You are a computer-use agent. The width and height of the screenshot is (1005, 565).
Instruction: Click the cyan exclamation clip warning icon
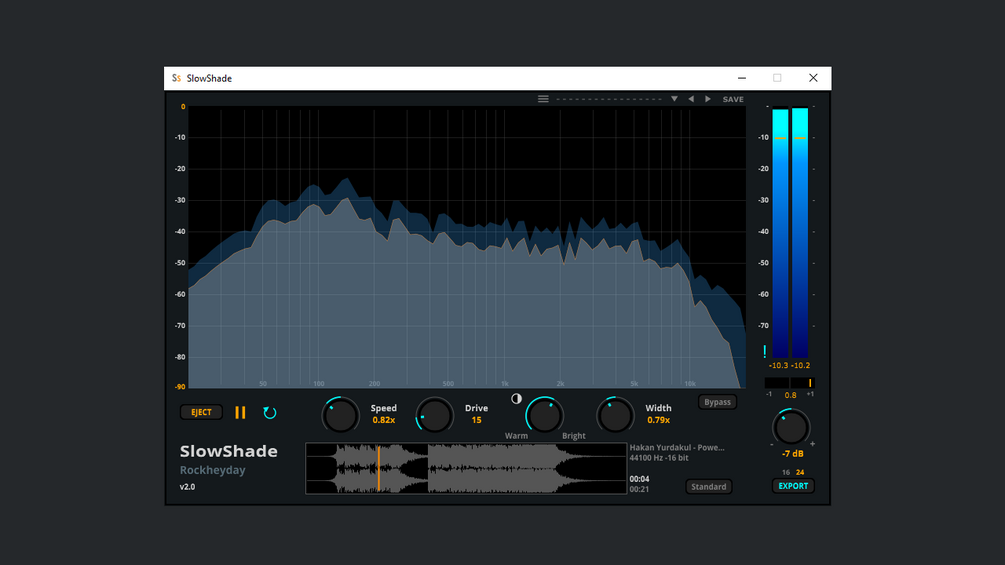click(x=765, y=351)
